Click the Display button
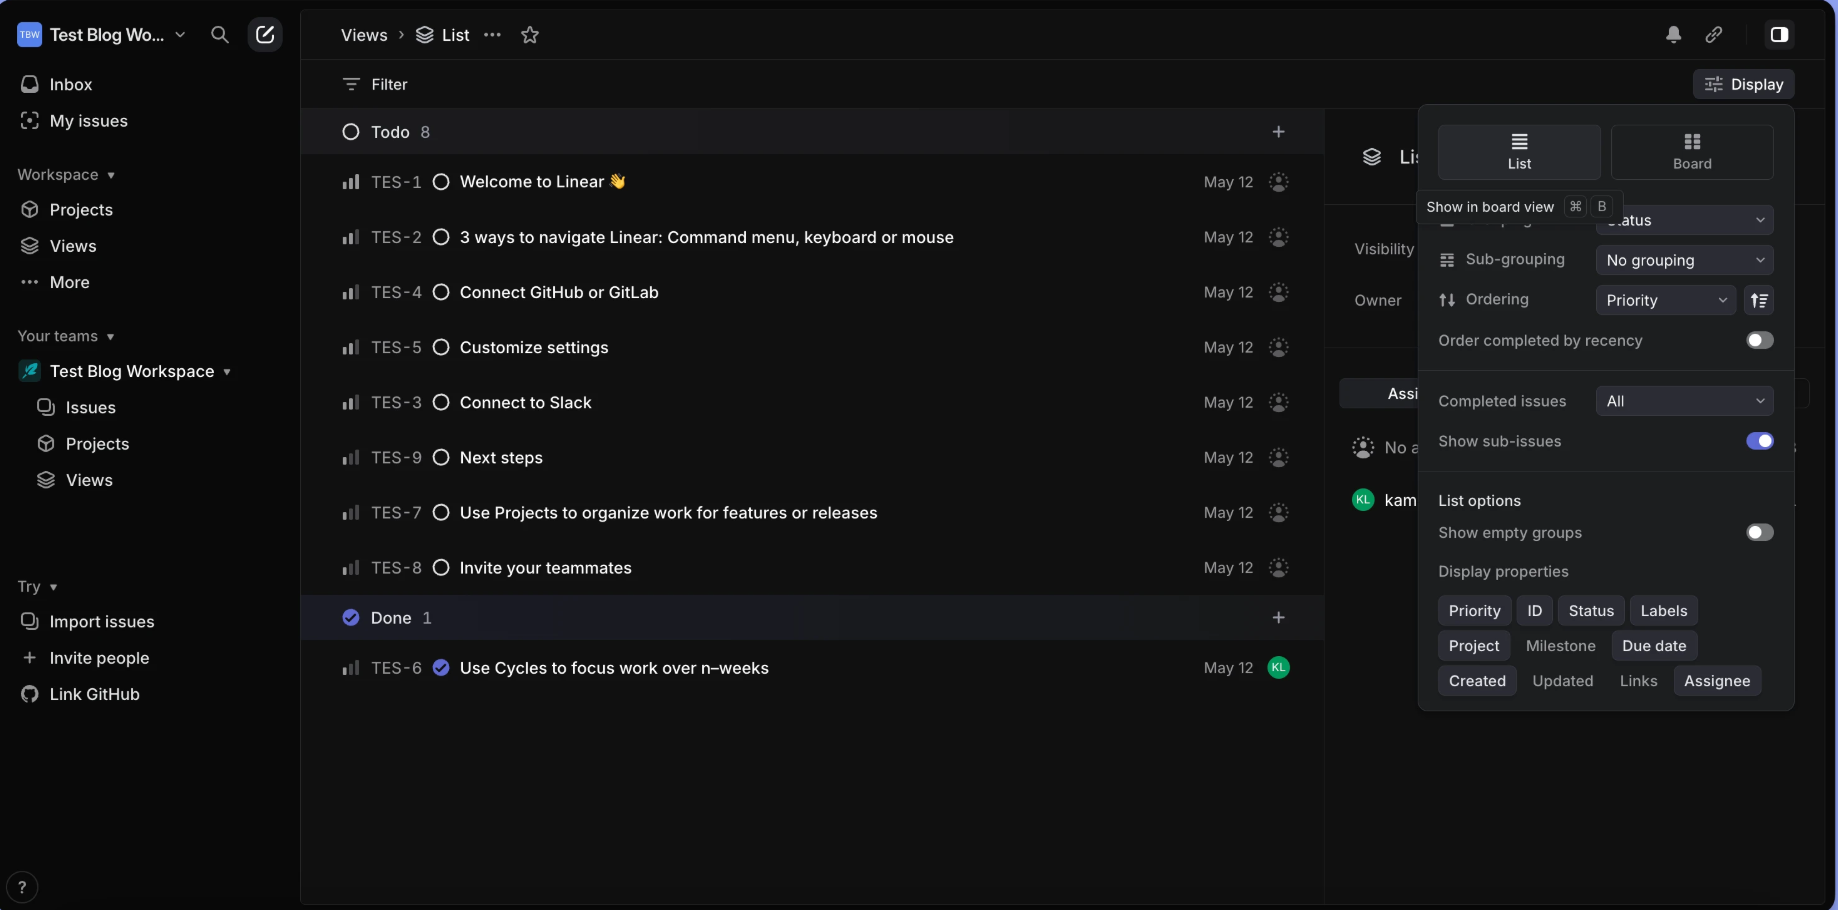 click(1744, 84)
